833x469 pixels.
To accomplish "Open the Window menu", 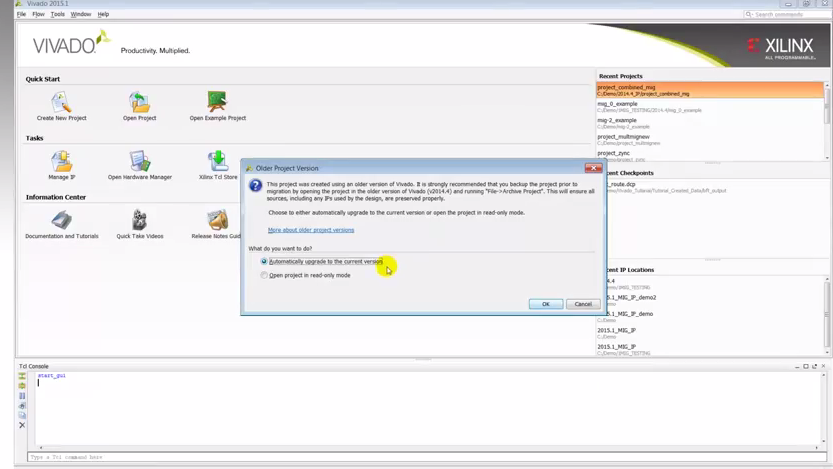I will [x=81, y=14].
